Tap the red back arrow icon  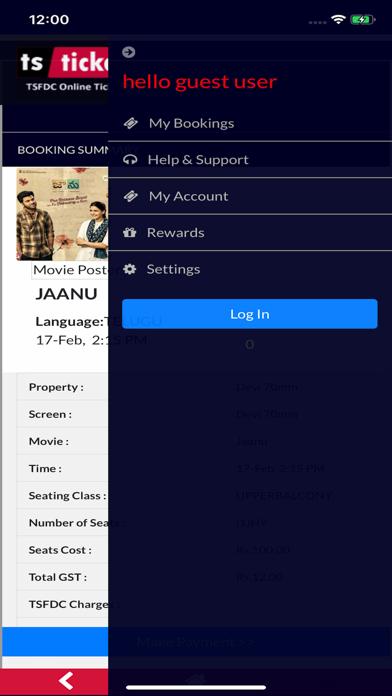[66, 680]
